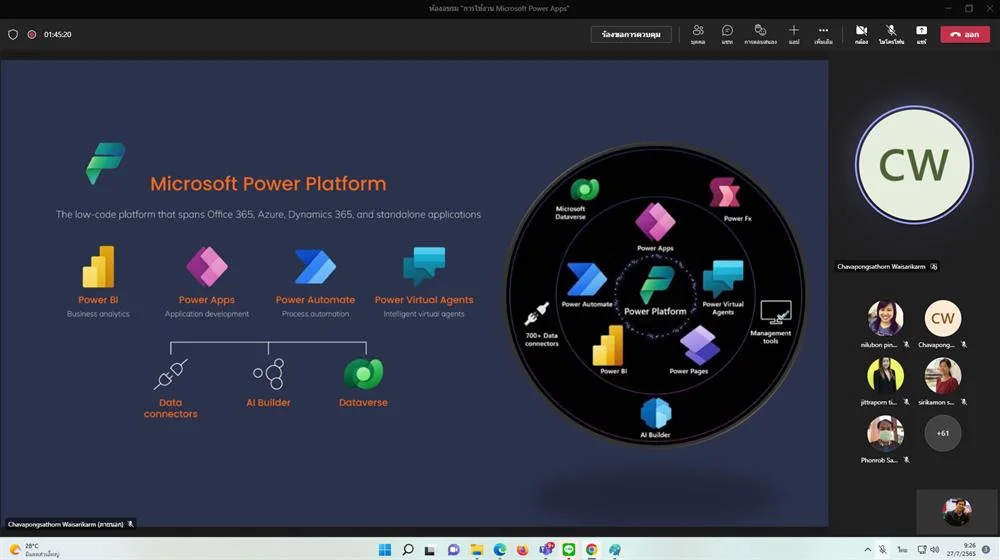The height and width of the screenshot is (560, 1000).
Task: Select jittraporn participant thumbnail
Action: 885,375
